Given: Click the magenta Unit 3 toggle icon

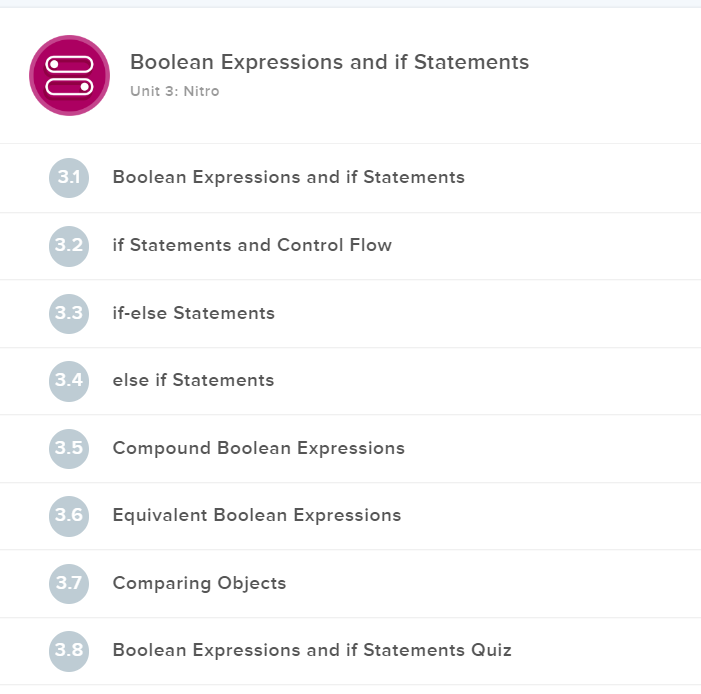Looking at the screenshot, I should [69, 76].
